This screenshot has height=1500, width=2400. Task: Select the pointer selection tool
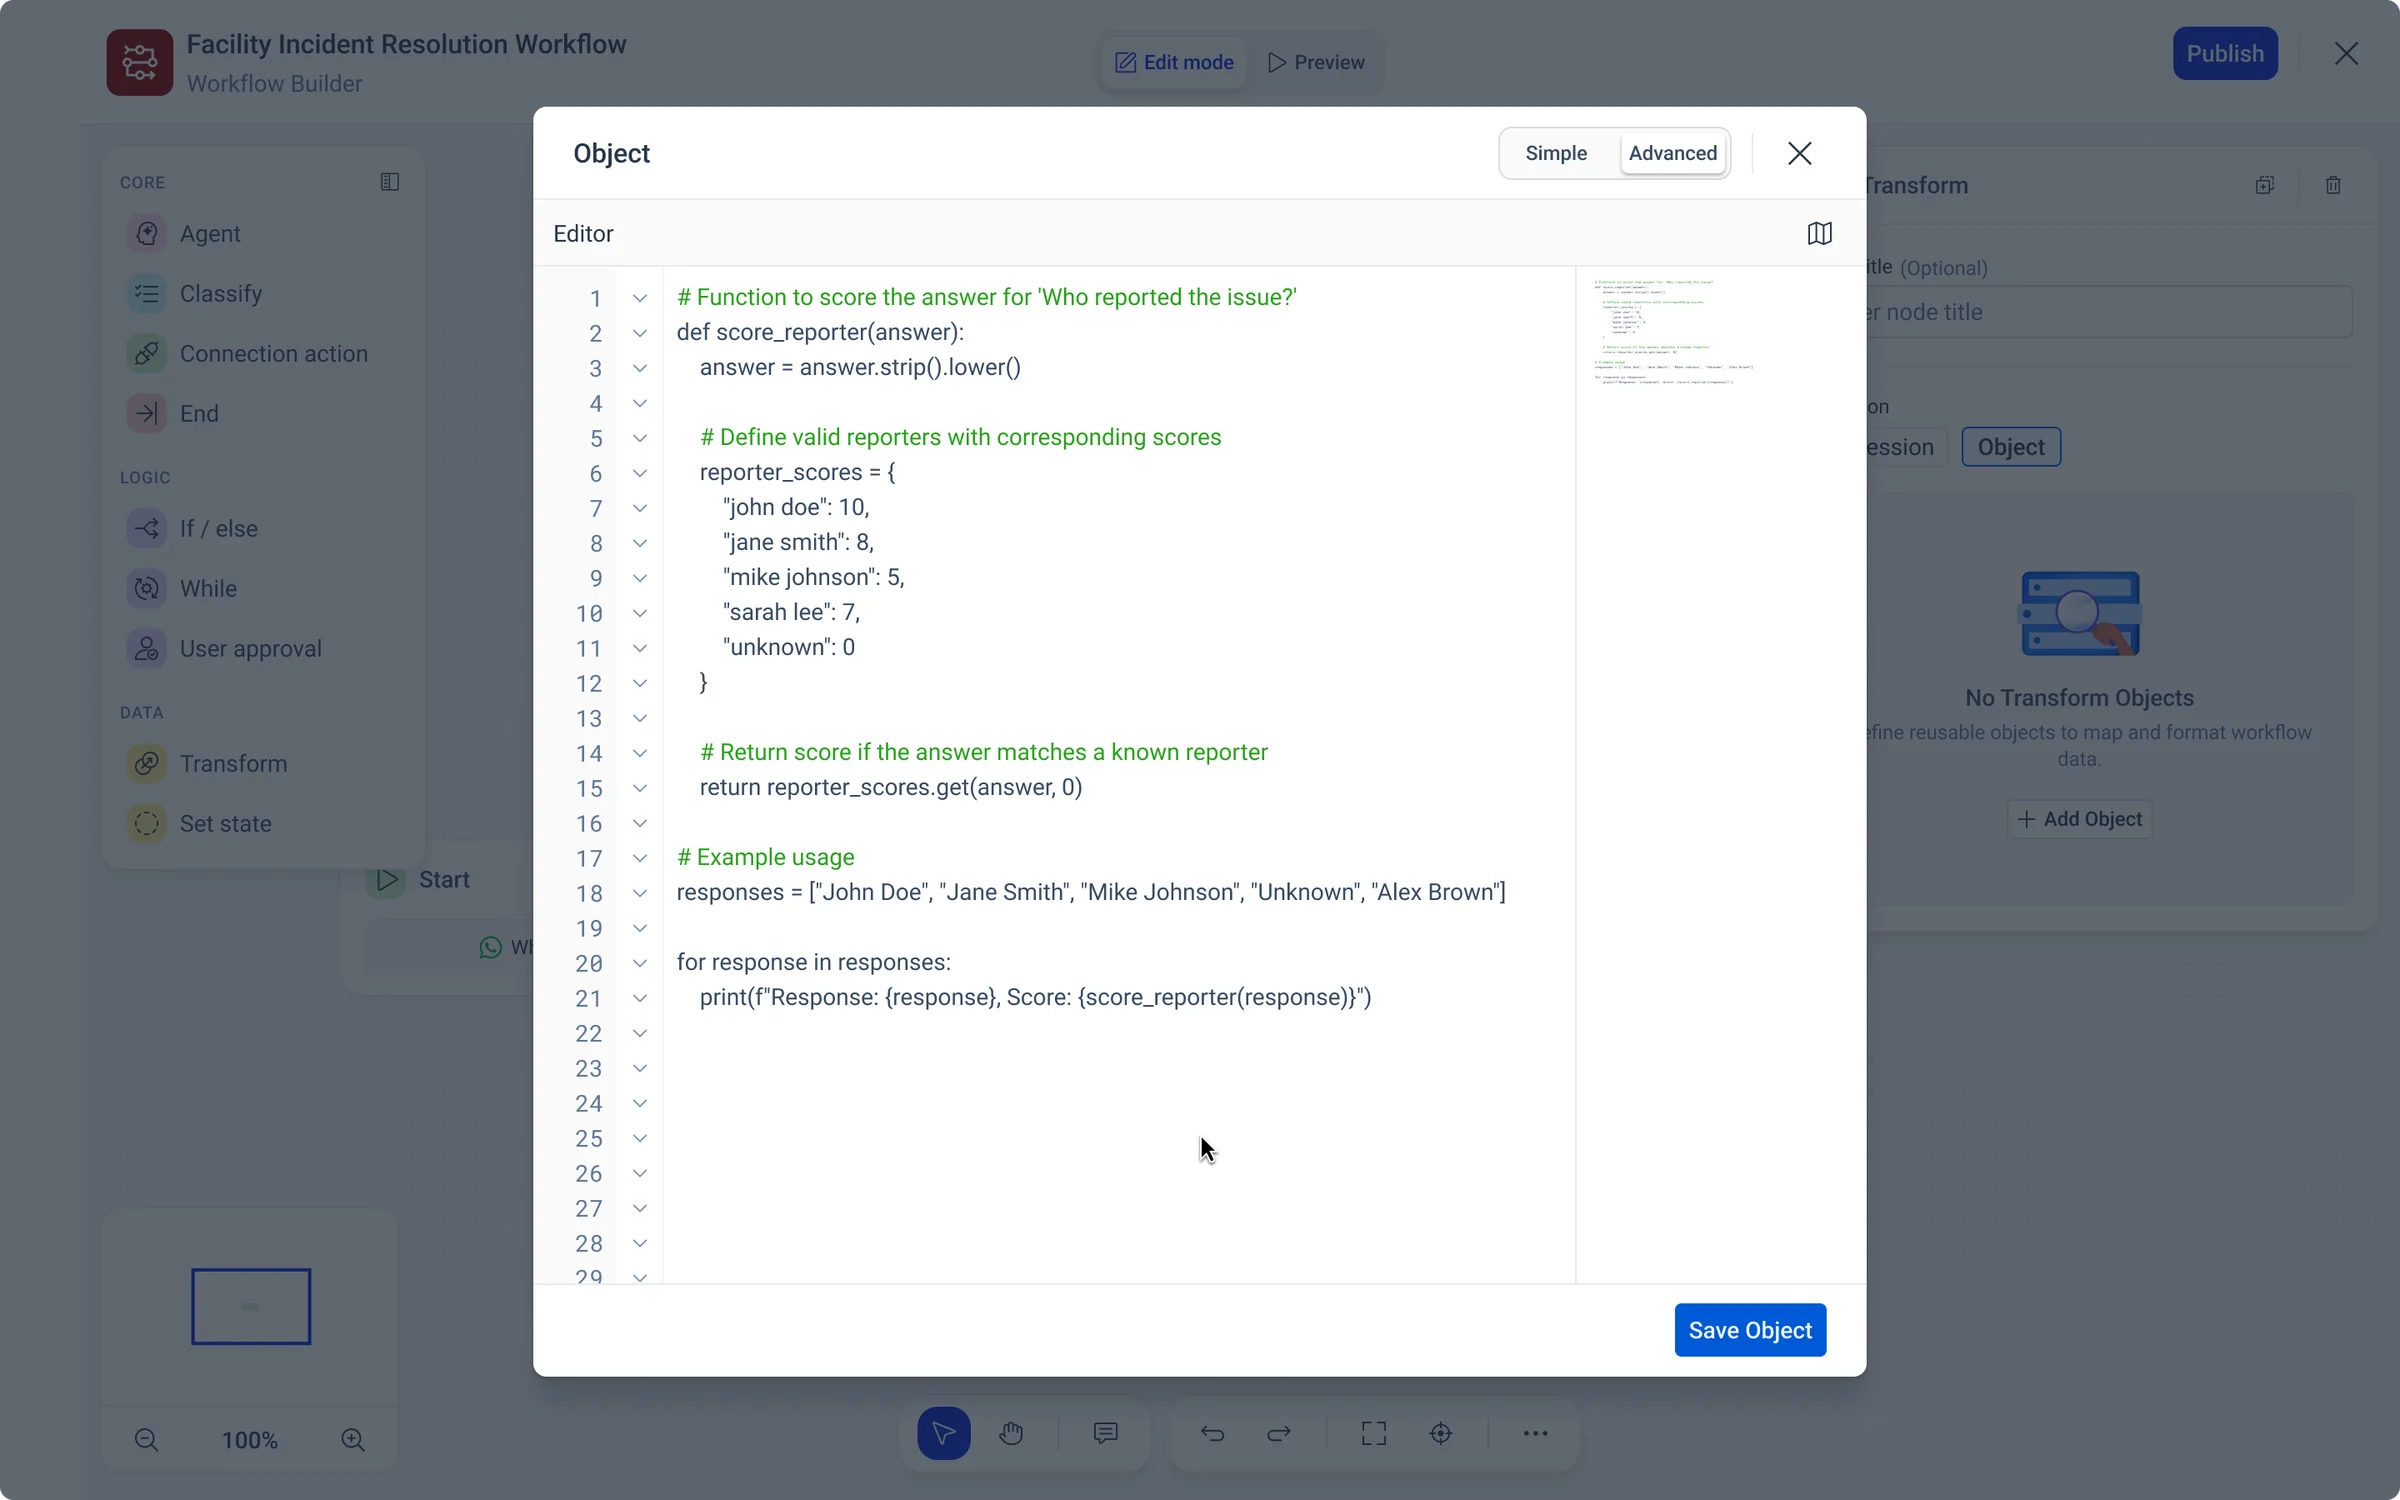(943, 1433)
